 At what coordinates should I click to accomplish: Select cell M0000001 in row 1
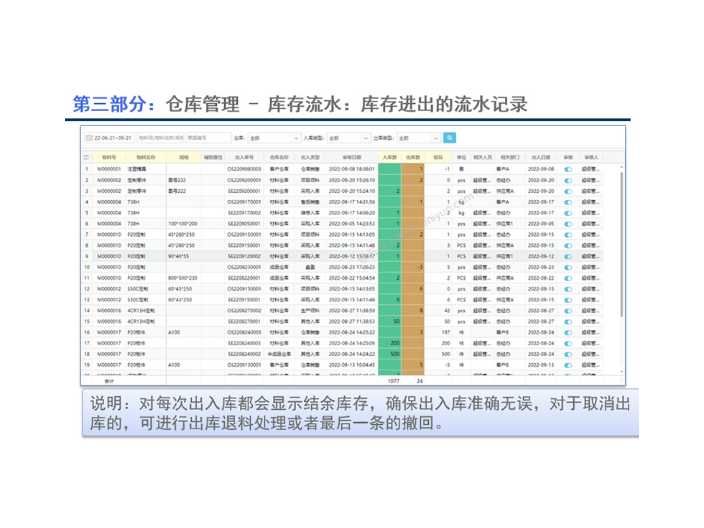pyautogui.click(x=109, y=169)
